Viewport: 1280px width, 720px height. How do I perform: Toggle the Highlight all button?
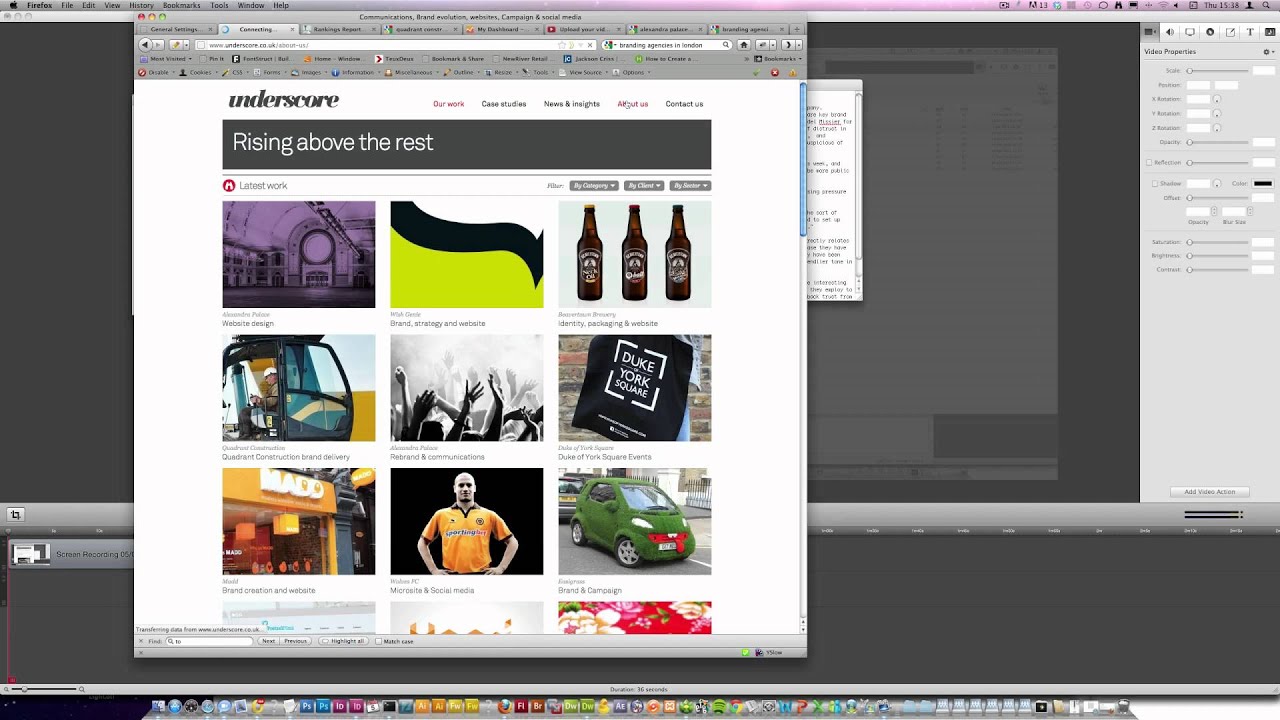click(x=343, y=641)
